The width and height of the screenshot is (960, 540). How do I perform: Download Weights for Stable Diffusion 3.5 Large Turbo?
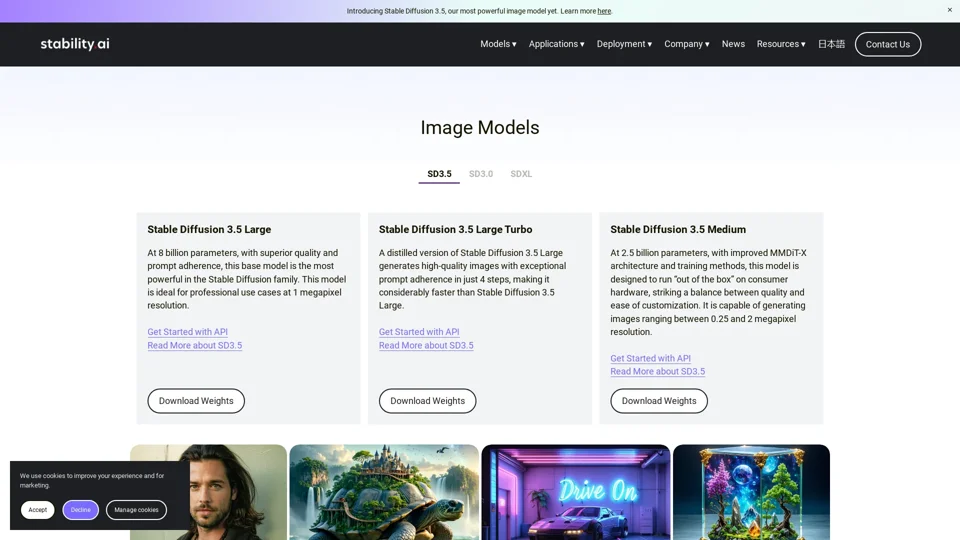pyautogui.click(x=427, y=401)
